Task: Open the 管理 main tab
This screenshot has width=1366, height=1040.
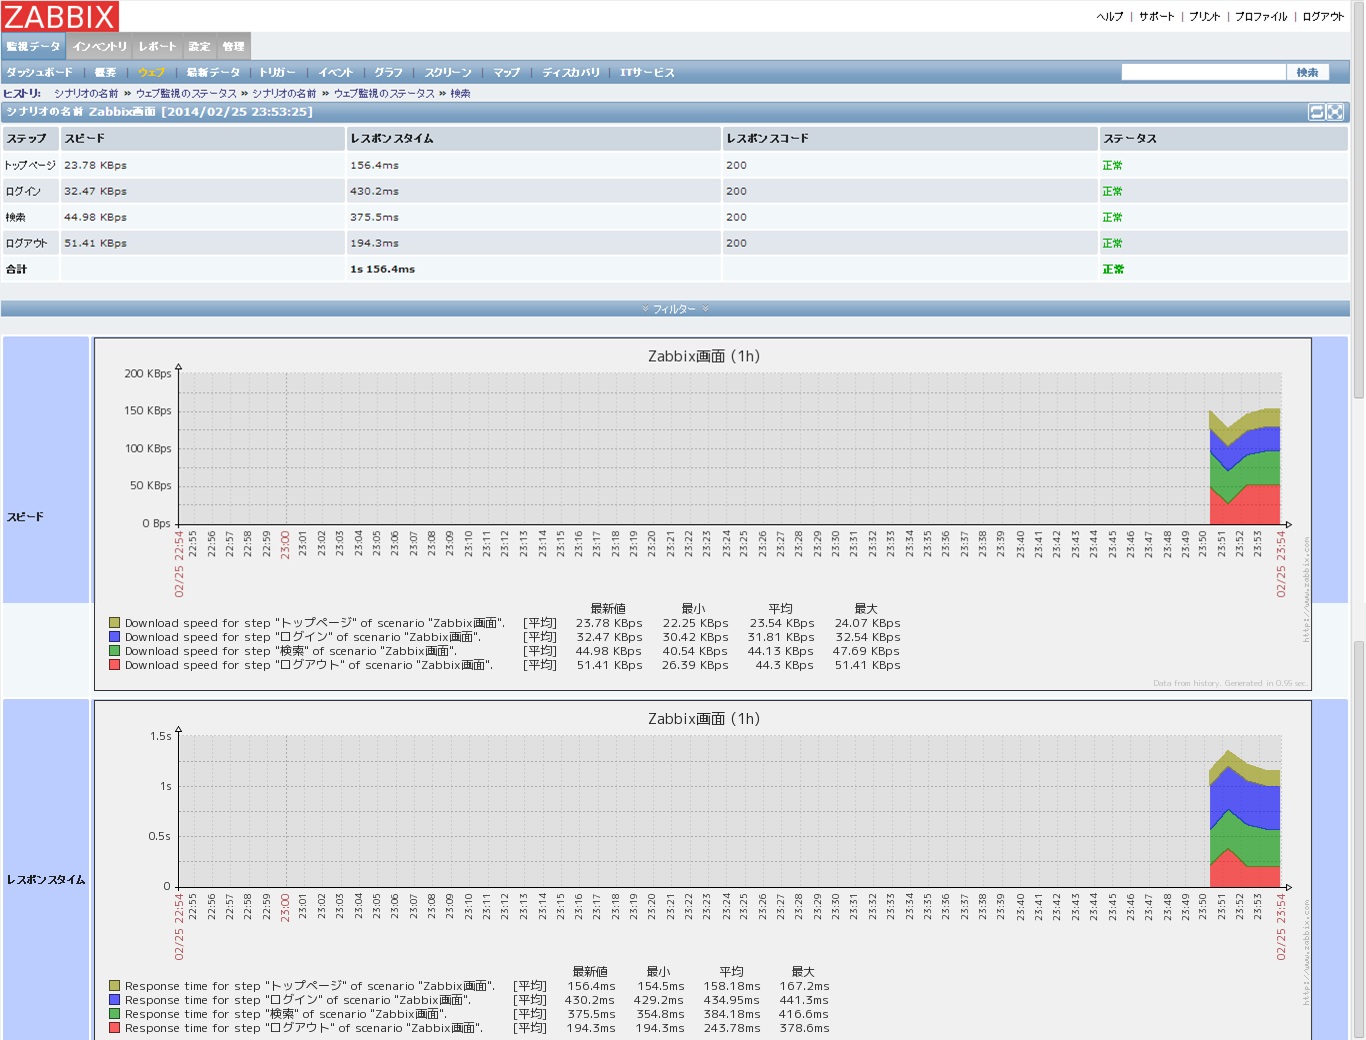Action: pyautogui.click(x=233, y=46)
